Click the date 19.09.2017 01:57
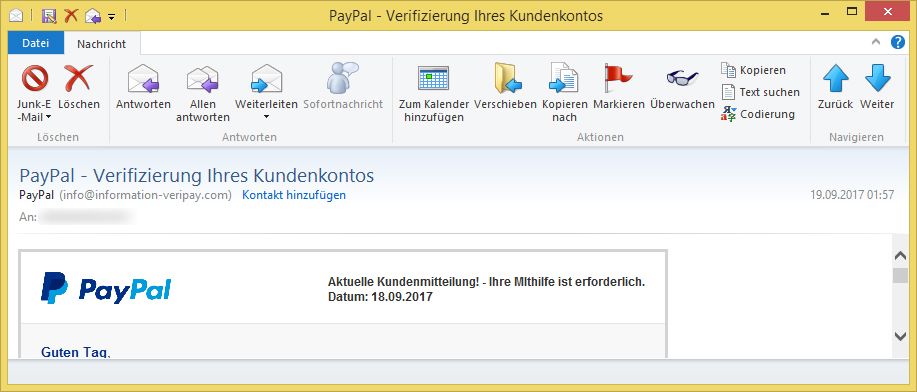The image size is (917, 392). [852, 195]
